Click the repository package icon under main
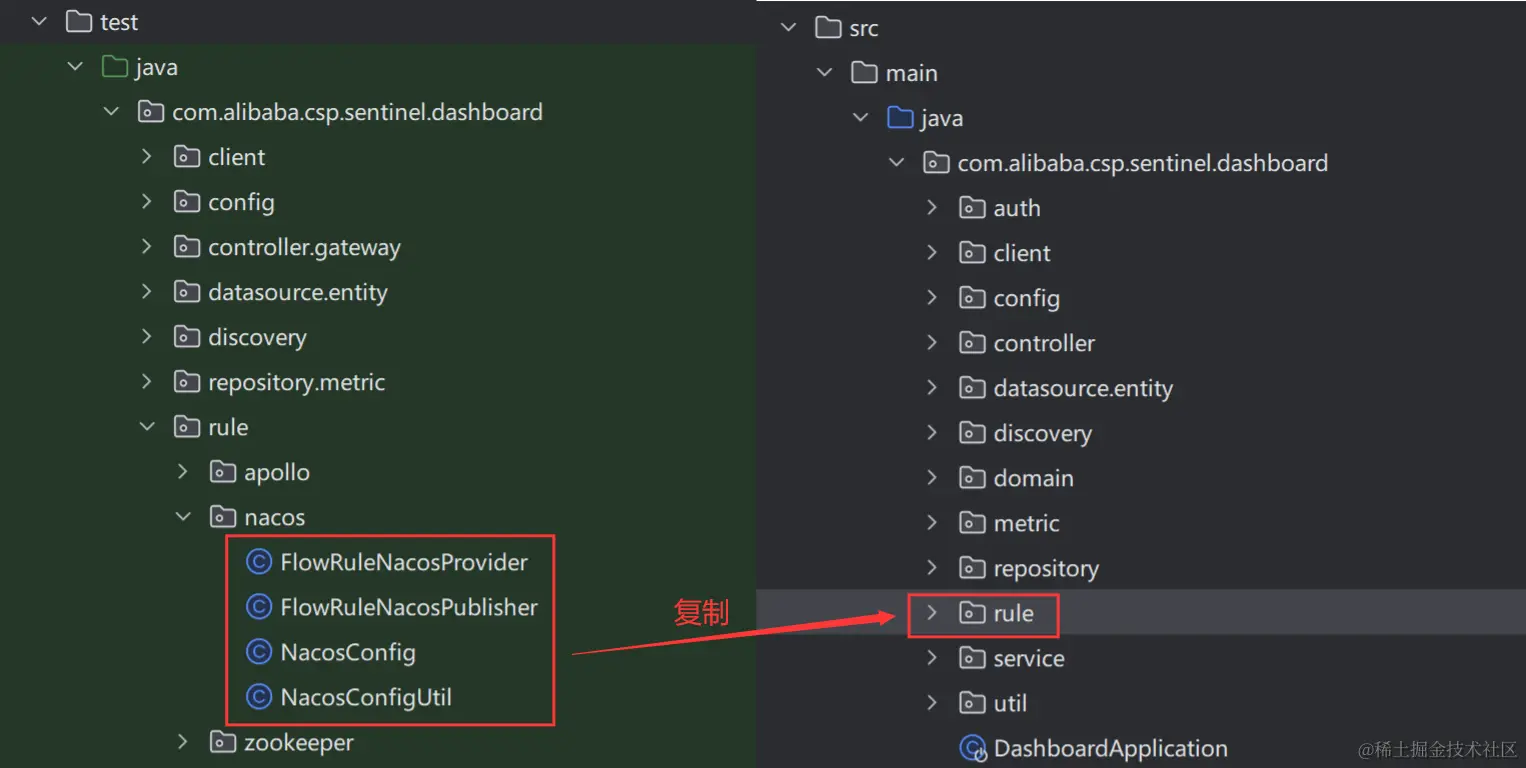The width and height of the screenshot is (1526, 768). (x=972, y=568)
